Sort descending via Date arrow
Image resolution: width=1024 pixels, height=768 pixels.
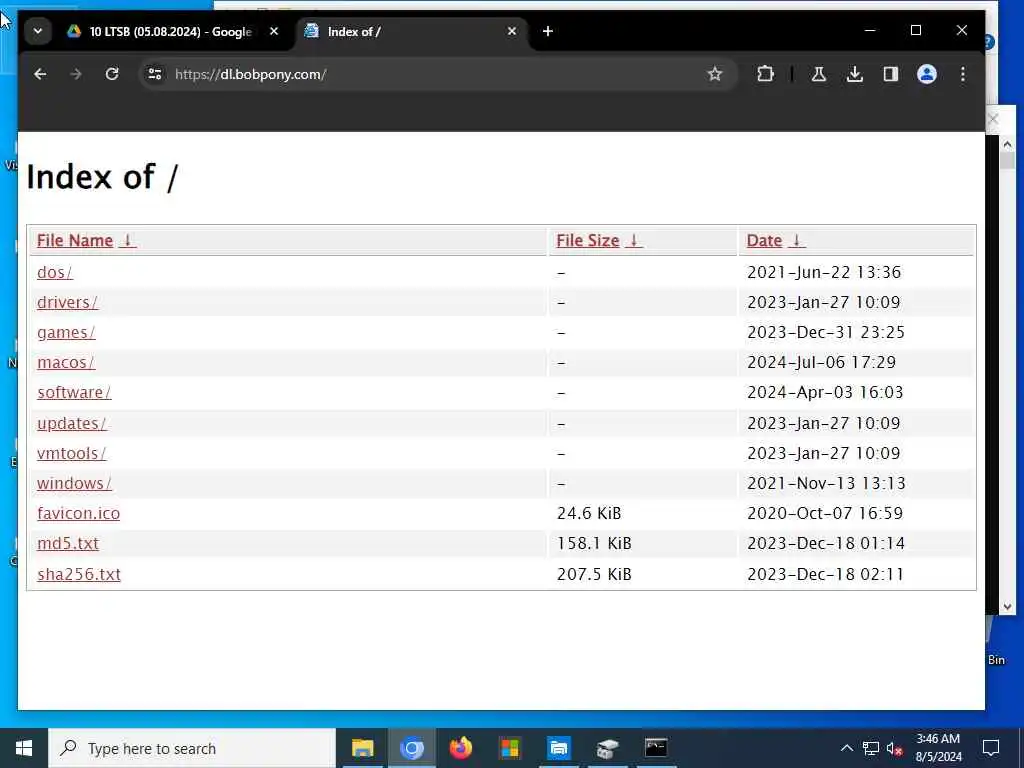point(796,240)
